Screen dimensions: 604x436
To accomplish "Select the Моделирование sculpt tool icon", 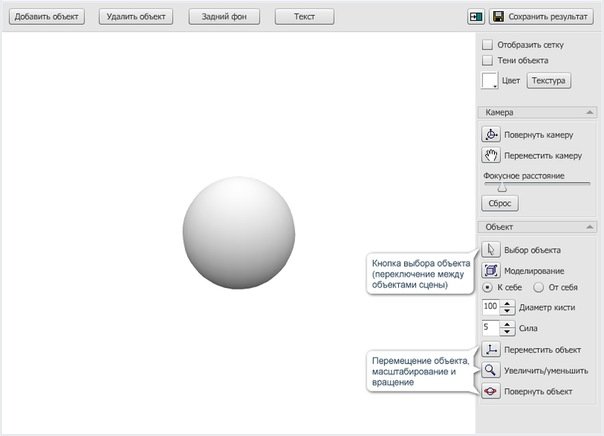I will [491, 270].
